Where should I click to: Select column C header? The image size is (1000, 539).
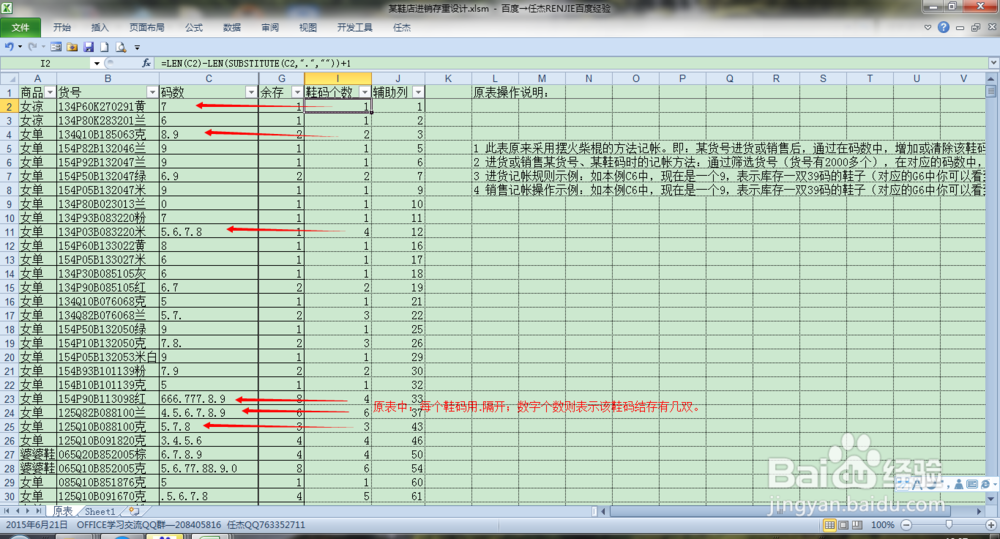tap(209, 78)
